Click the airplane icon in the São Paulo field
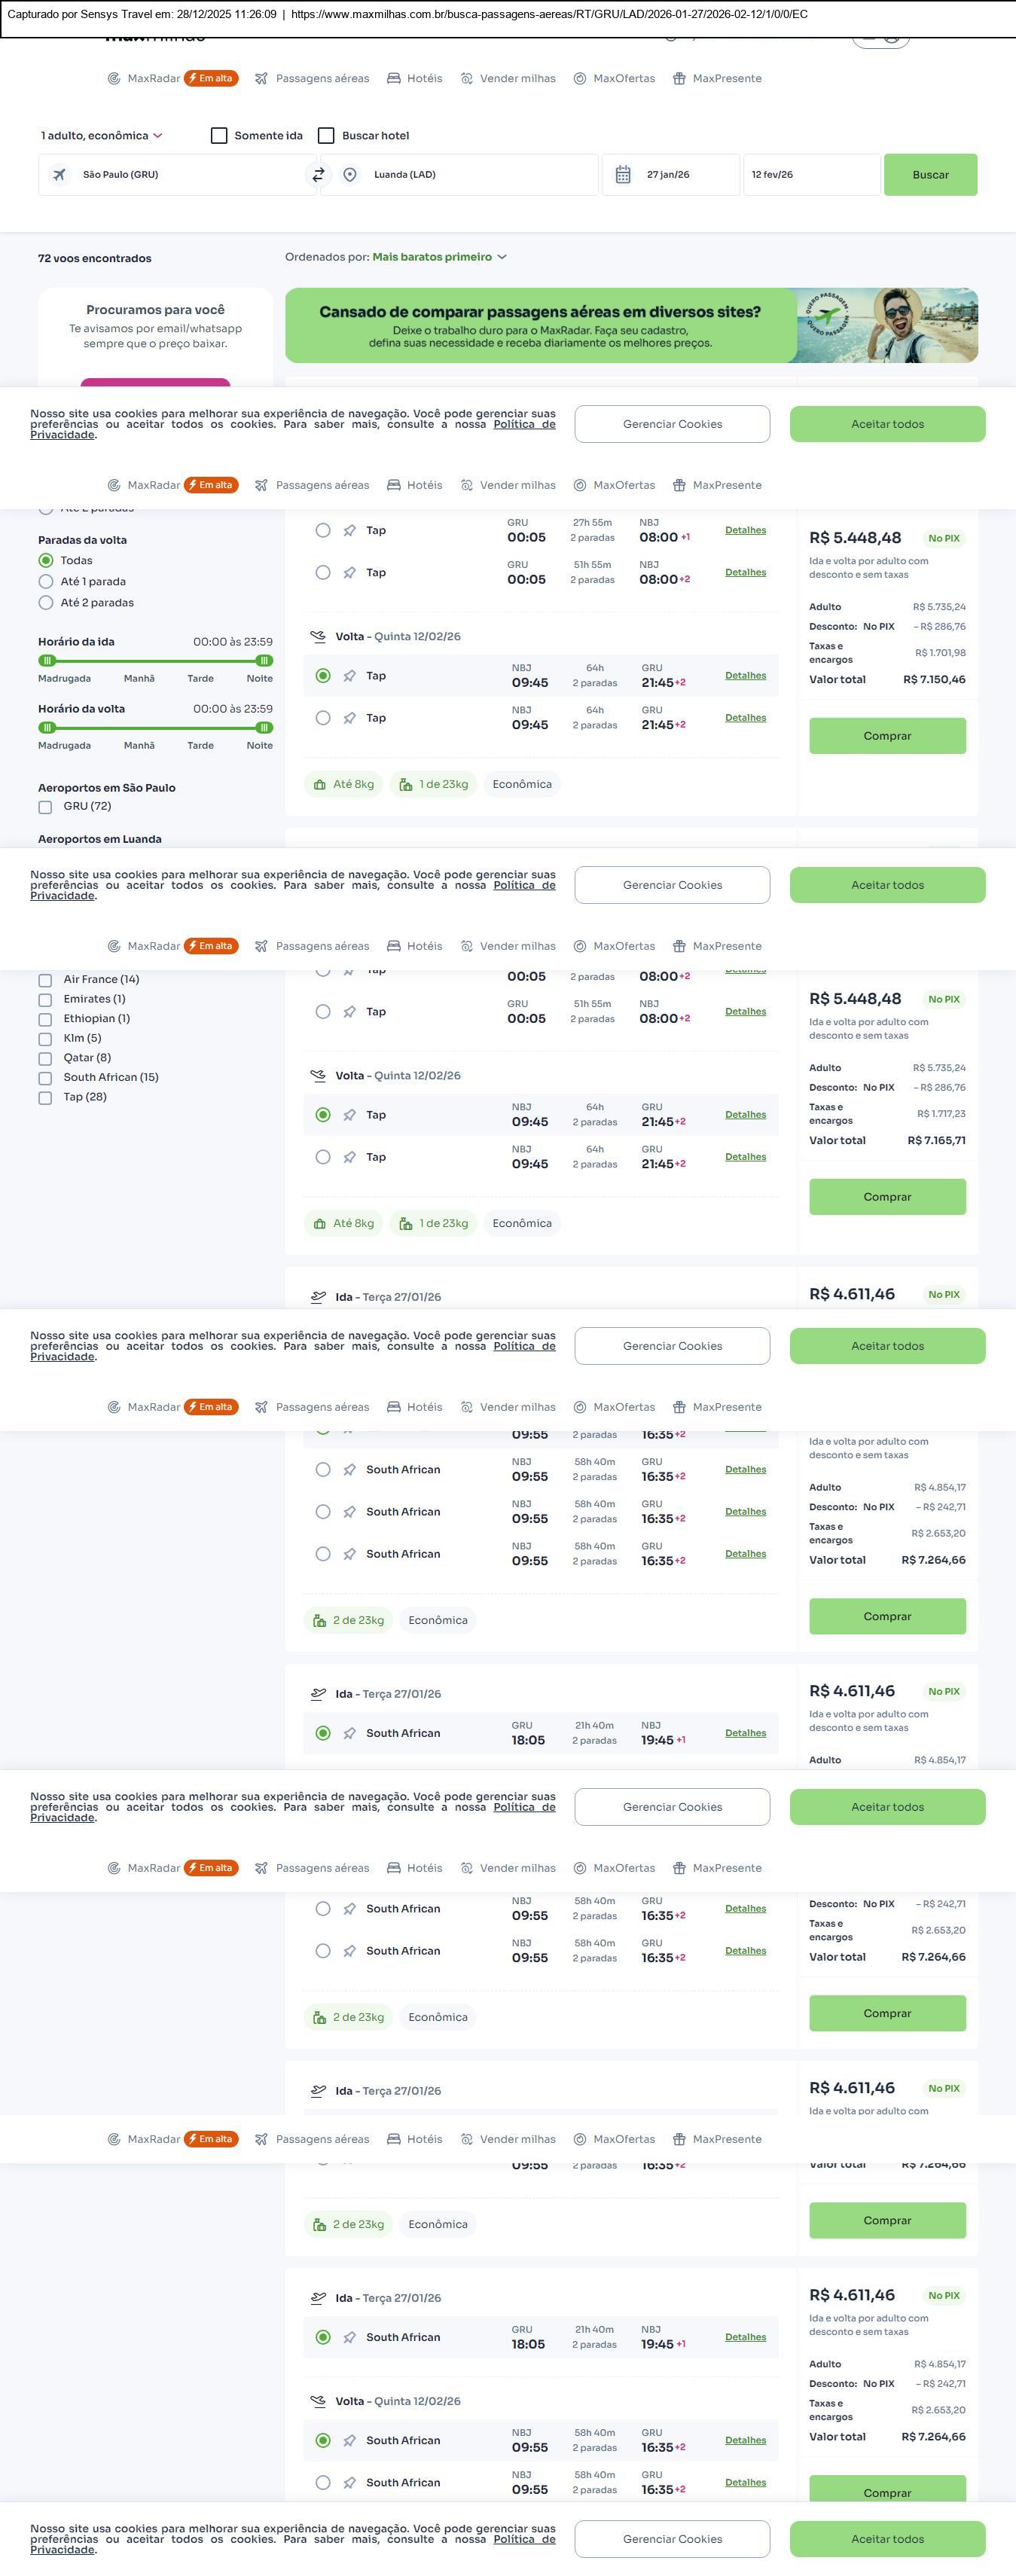 point(60,175)
